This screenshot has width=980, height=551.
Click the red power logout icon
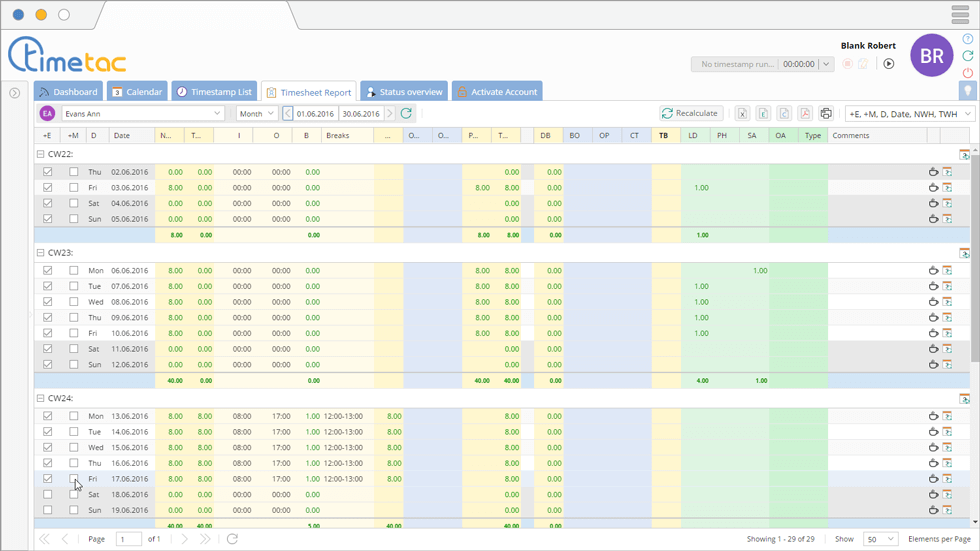point(967,73)
